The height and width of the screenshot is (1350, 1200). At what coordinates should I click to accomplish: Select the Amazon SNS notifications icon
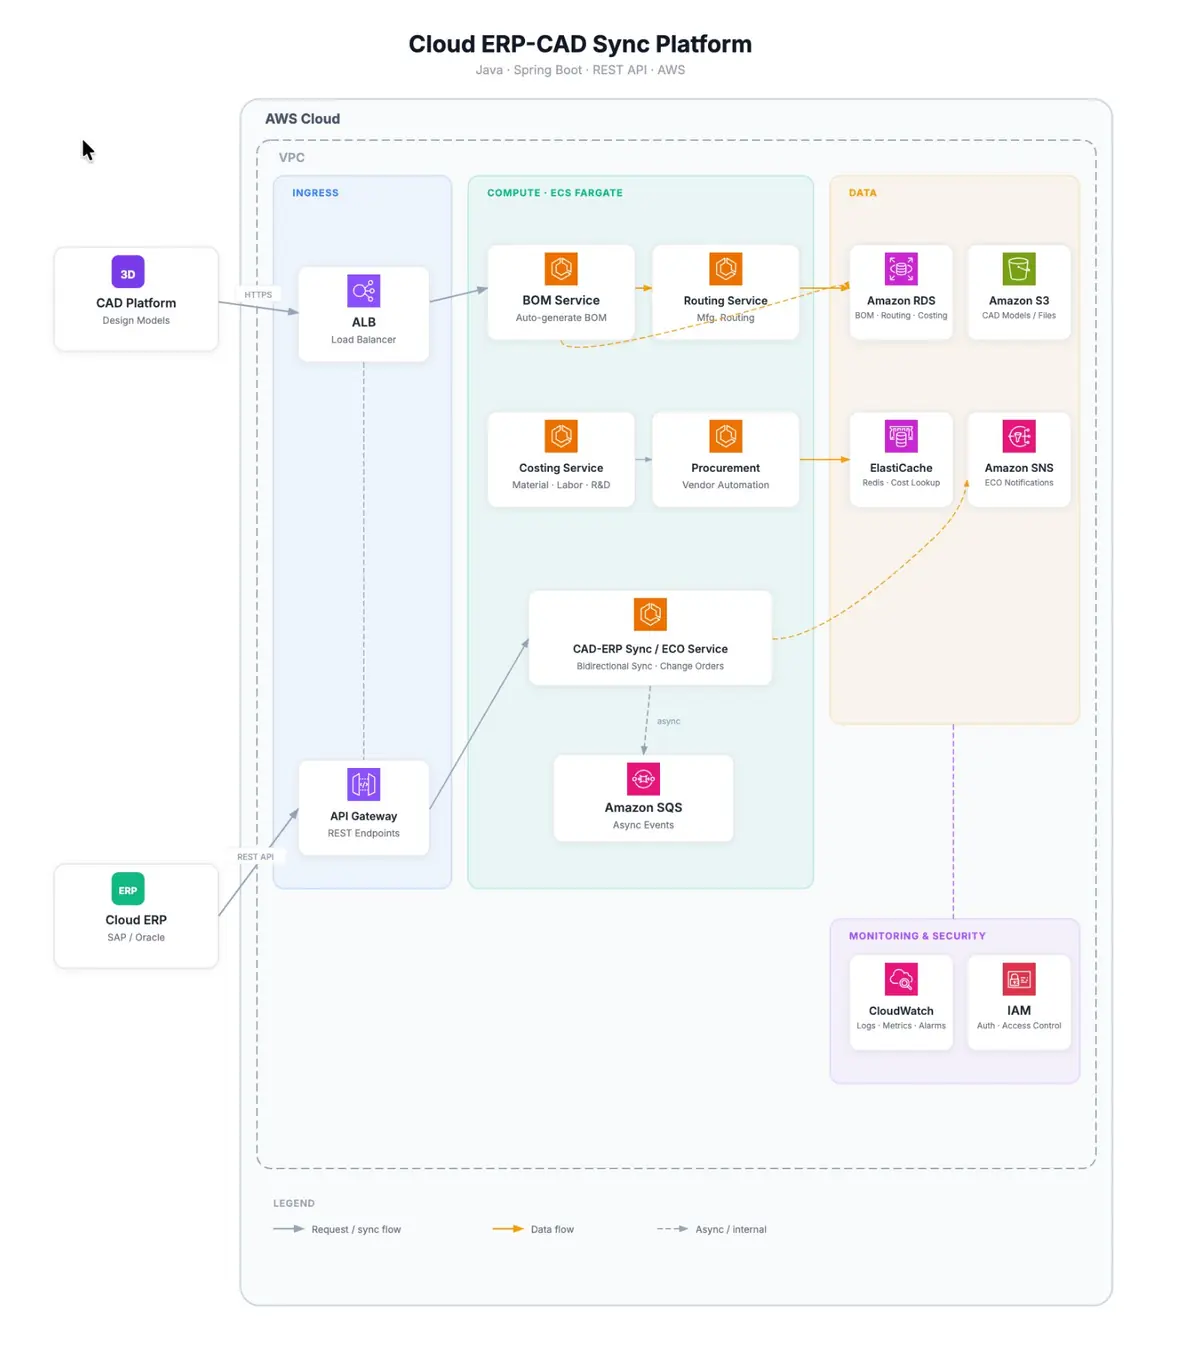[1018, 434]
